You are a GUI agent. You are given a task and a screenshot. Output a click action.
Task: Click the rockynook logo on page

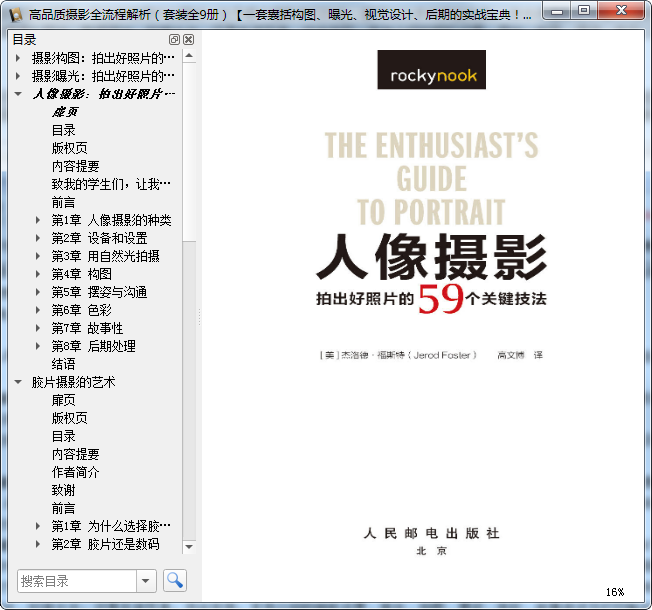432,69
